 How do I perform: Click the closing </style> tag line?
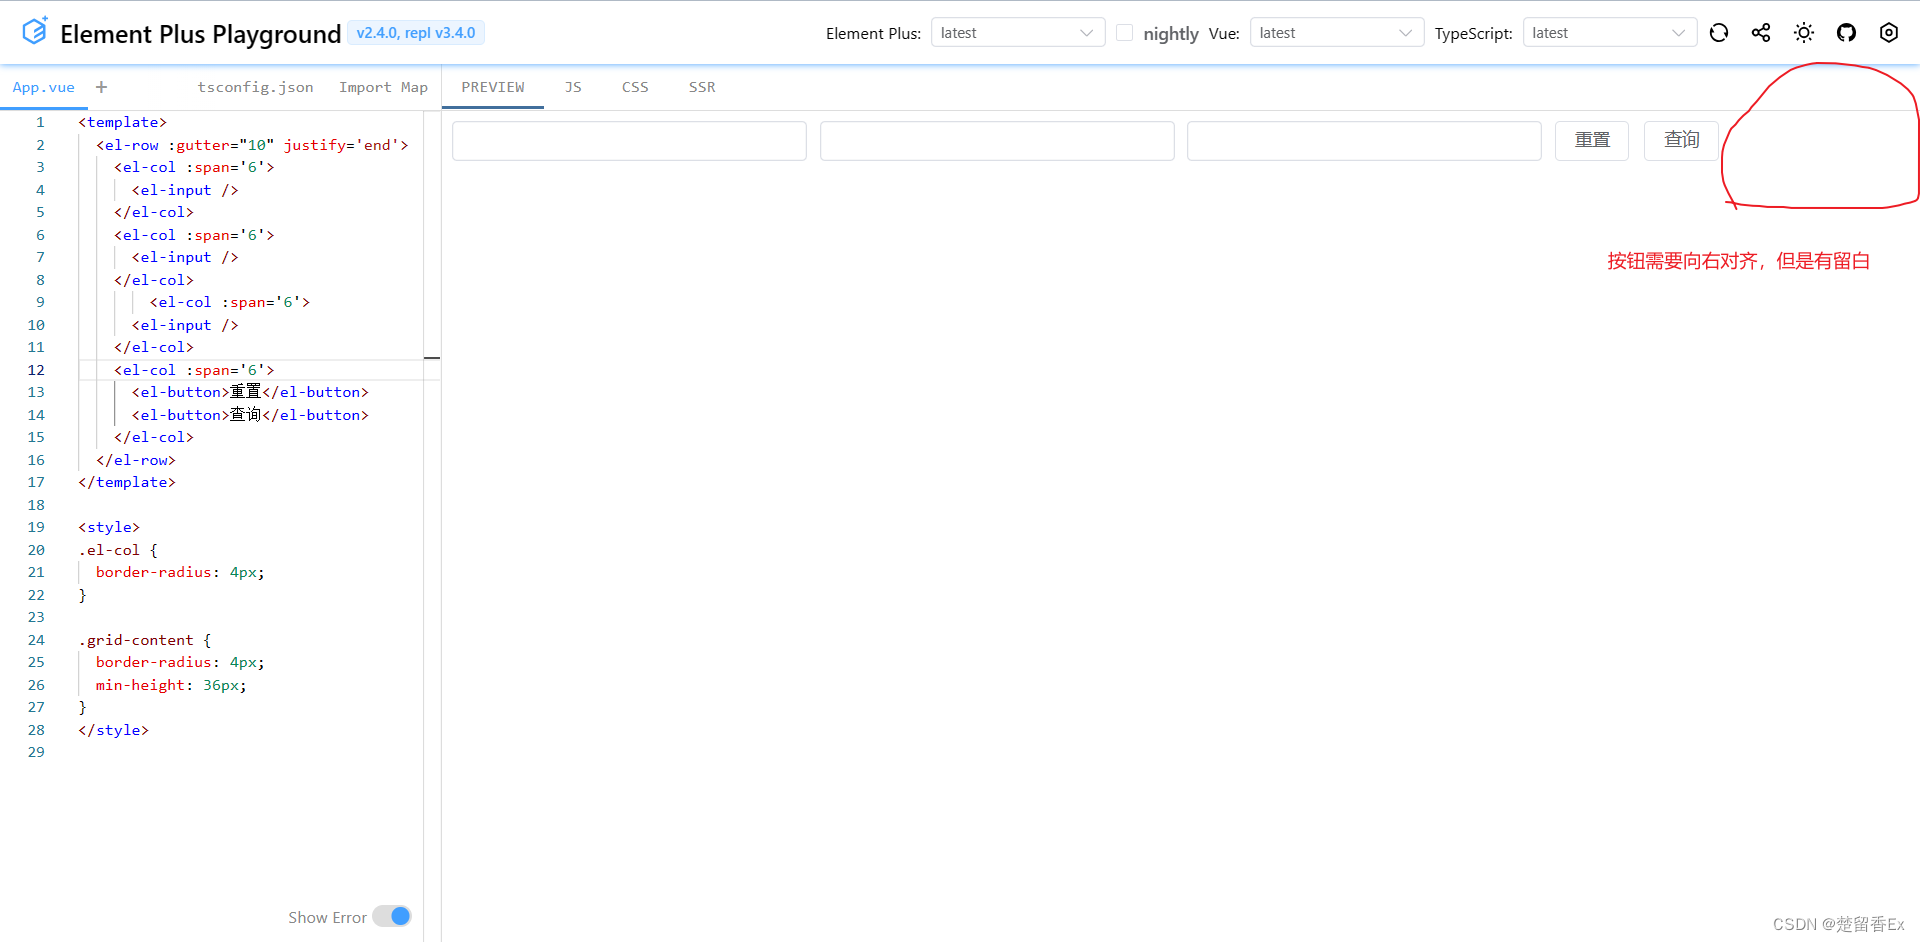[113, 730]
